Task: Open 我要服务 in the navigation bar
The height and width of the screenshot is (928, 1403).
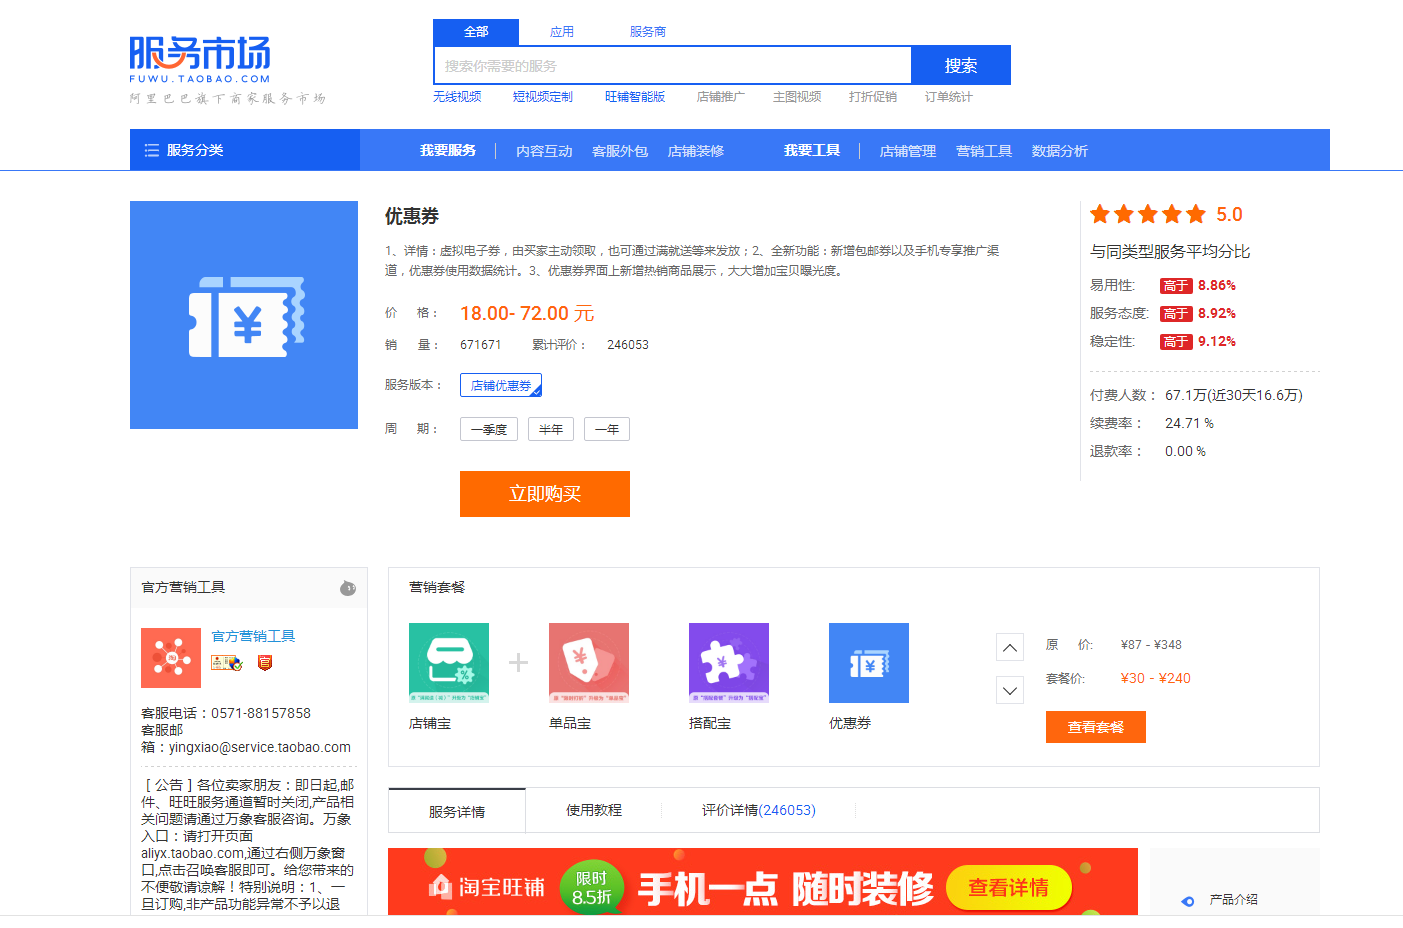Action: 448,150
